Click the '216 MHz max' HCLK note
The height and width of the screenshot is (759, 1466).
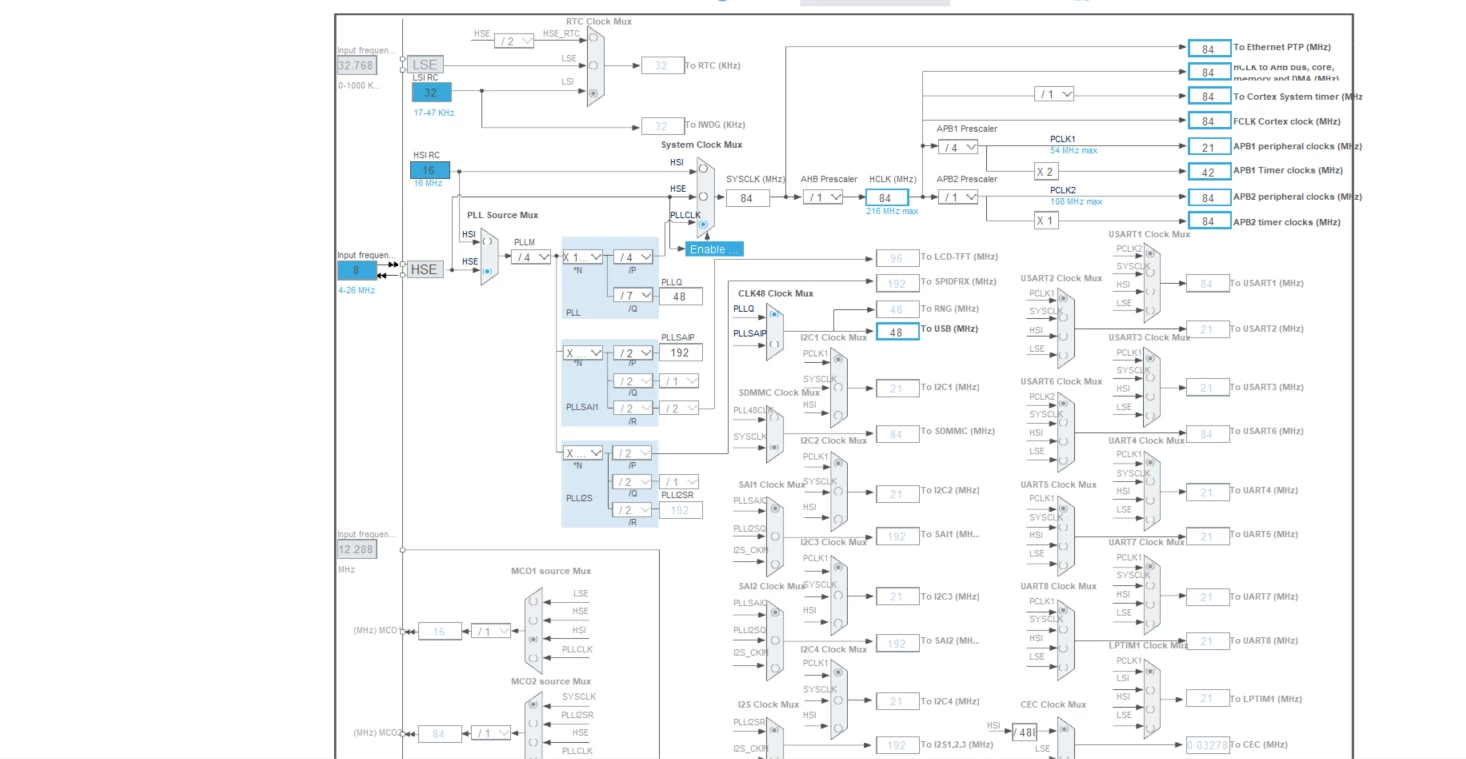892,211
